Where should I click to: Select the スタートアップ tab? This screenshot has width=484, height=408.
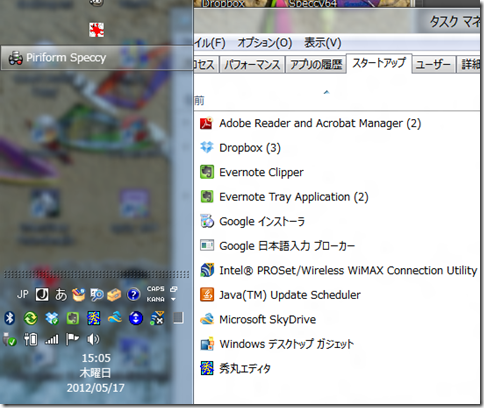tap(379, 63)
